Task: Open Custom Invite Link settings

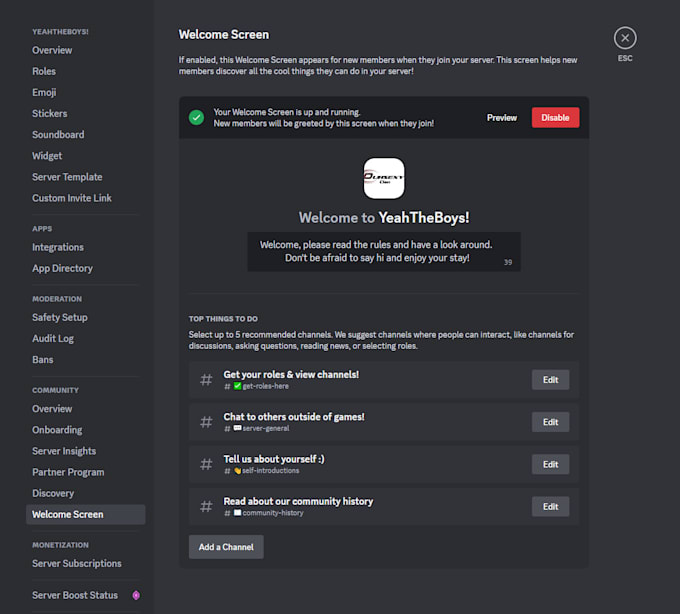Action: tap(72, 198)
